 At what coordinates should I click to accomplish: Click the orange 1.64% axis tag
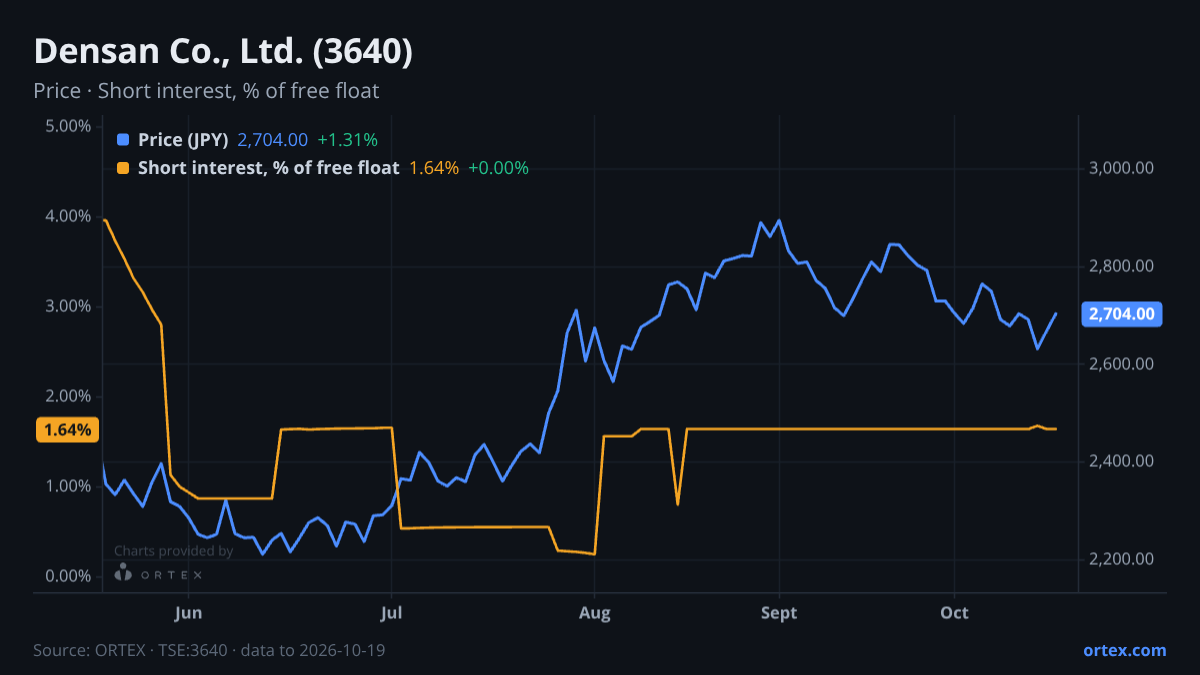(x=68, y=430)
